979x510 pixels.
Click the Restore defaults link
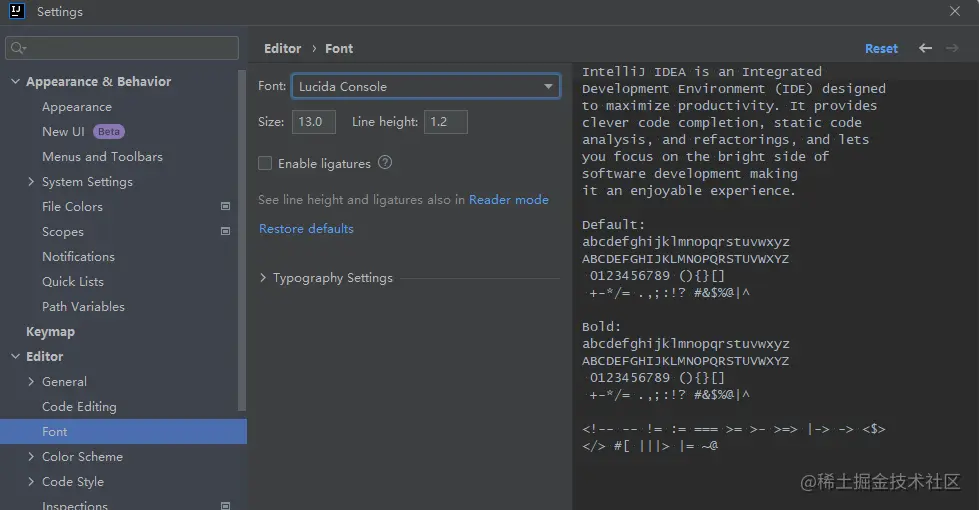pos(306,229)
